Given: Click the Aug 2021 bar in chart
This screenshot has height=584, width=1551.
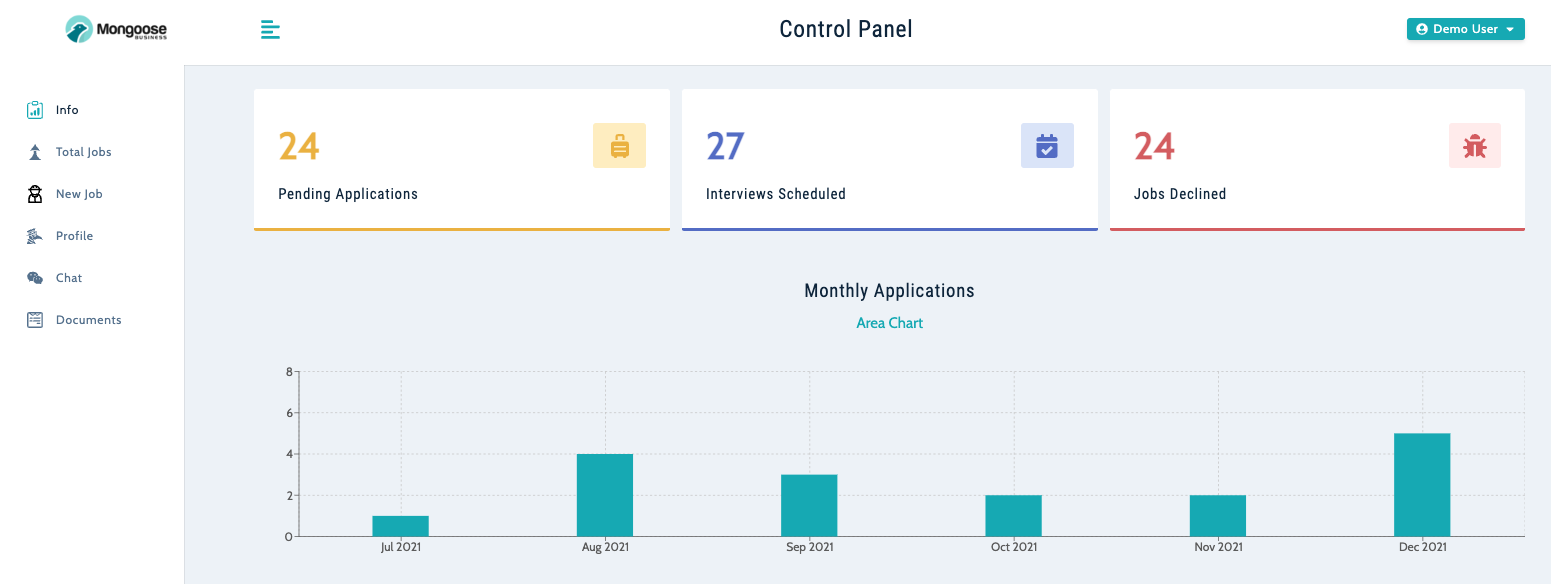Looking at the screenshot, I should point(605,495).
